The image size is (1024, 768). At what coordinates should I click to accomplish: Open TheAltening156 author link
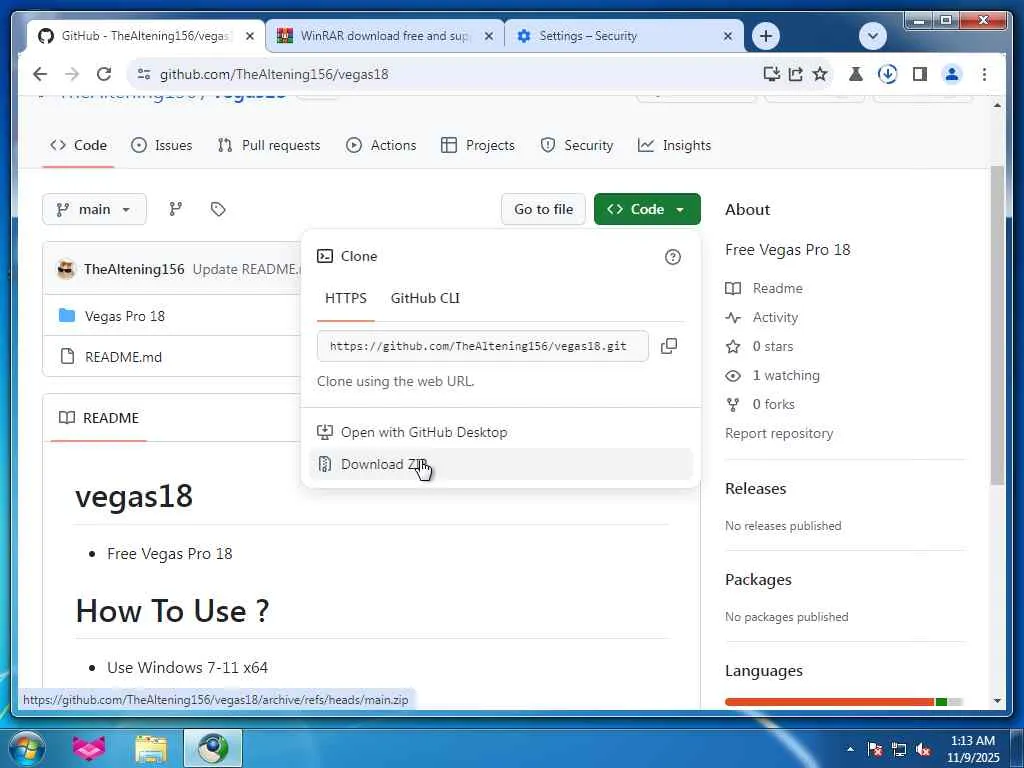pyautogui.click(x=134, y=269)
